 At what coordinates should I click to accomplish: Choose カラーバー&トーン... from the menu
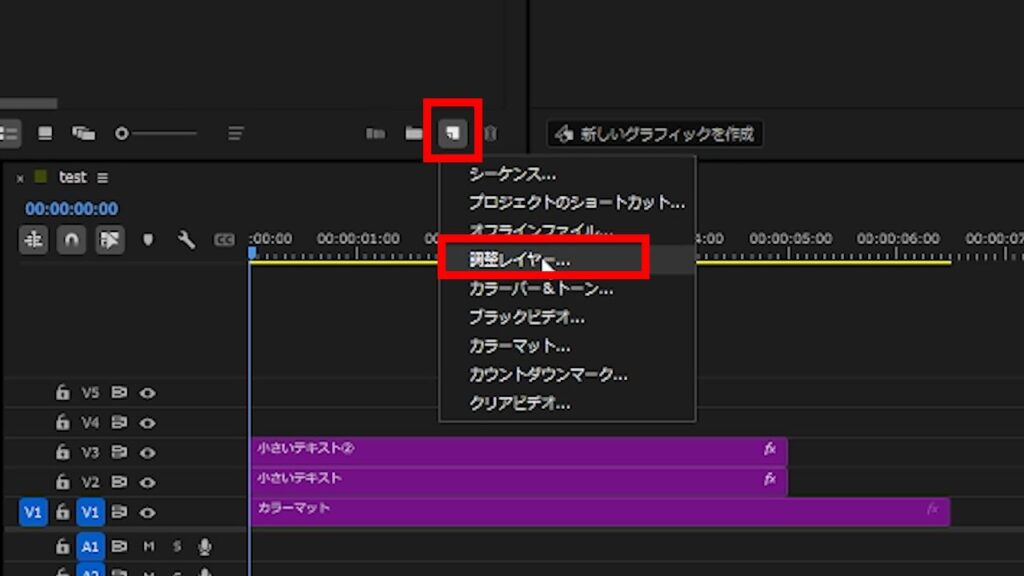(x=541, y=289)
